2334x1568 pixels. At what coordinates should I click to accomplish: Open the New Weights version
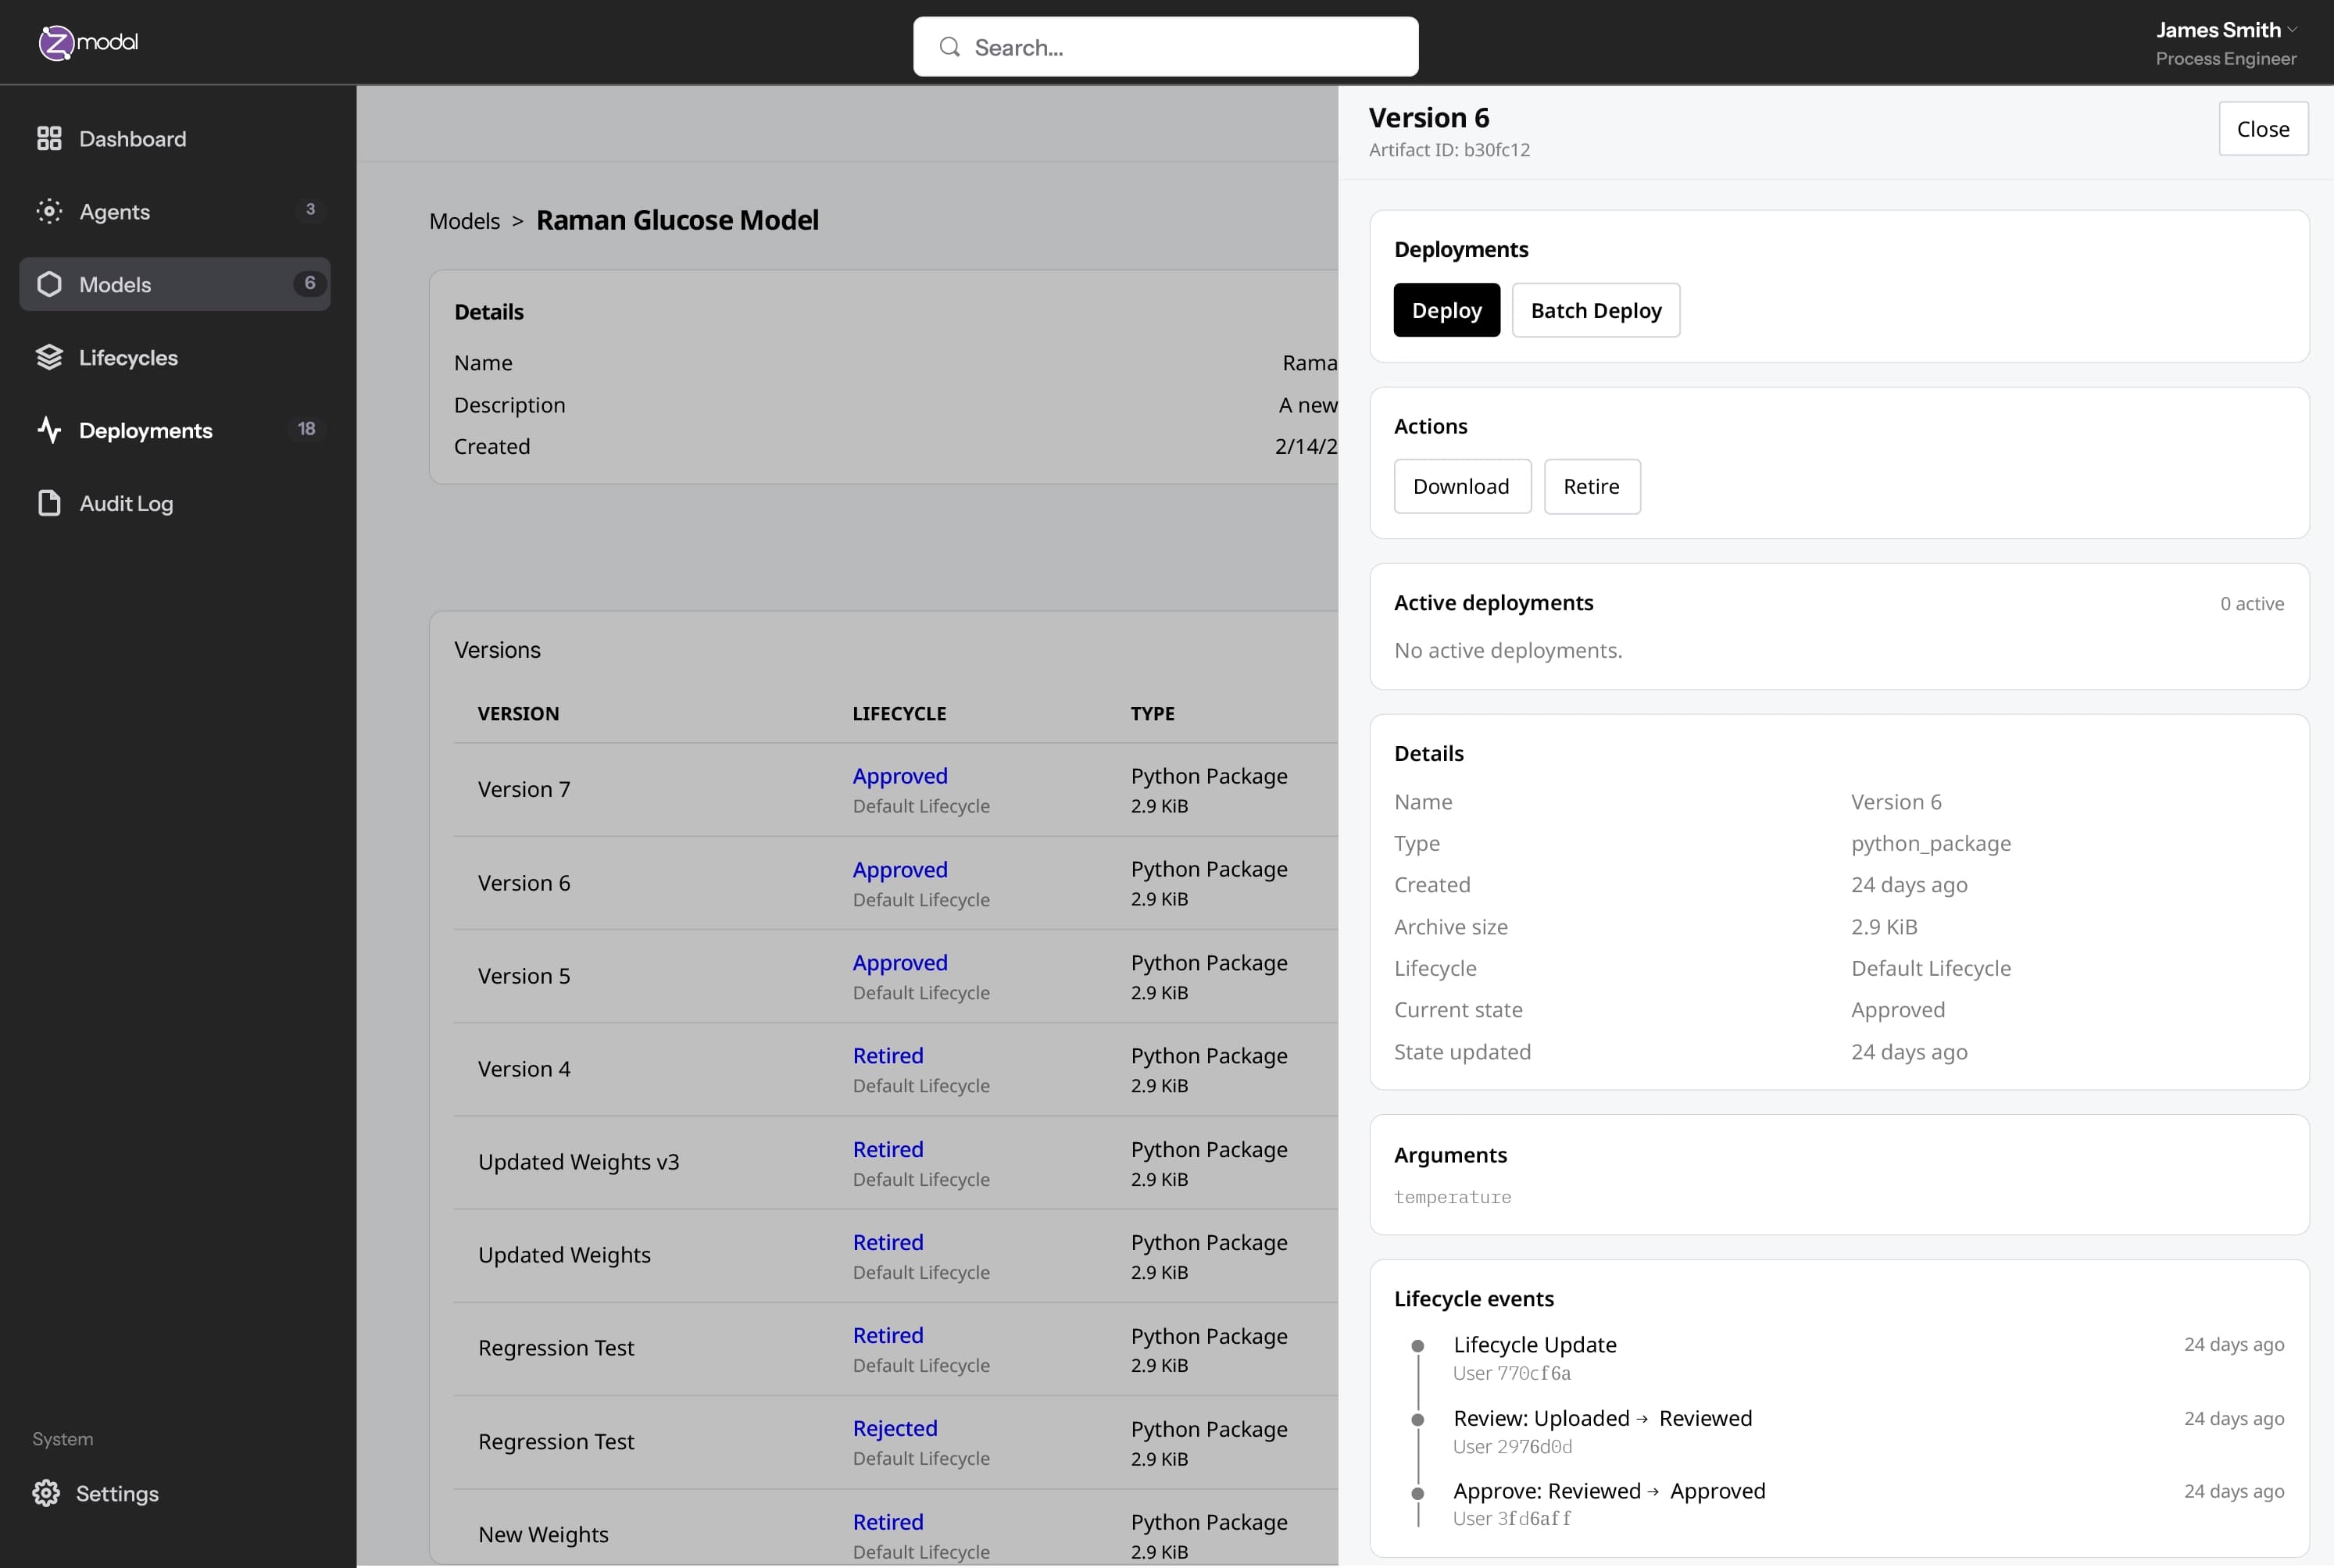(543, 1535)
